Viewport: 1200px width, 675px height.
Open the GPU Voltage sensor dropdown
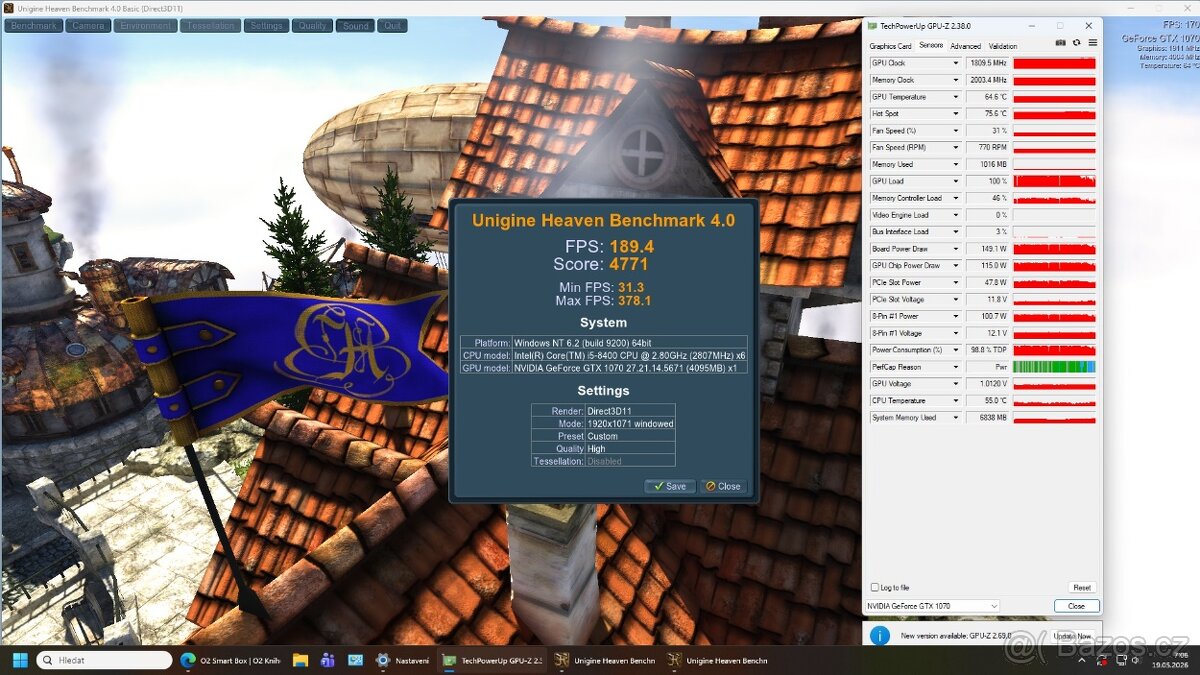(955, 384)
